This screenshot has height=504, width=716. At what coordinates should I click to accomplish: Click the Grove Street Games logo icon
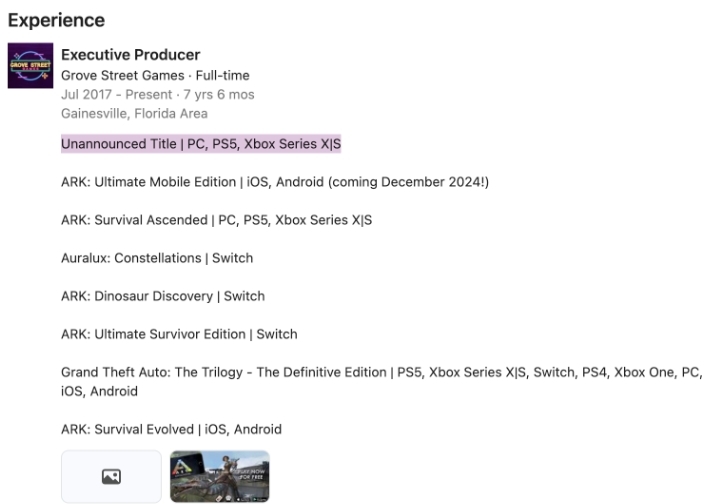30,65
